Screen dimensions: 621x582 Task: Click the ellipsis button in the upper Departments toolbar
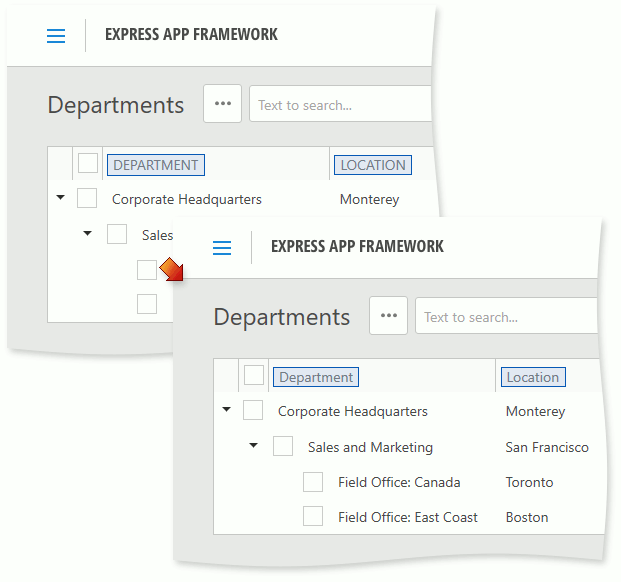(223, 103)
